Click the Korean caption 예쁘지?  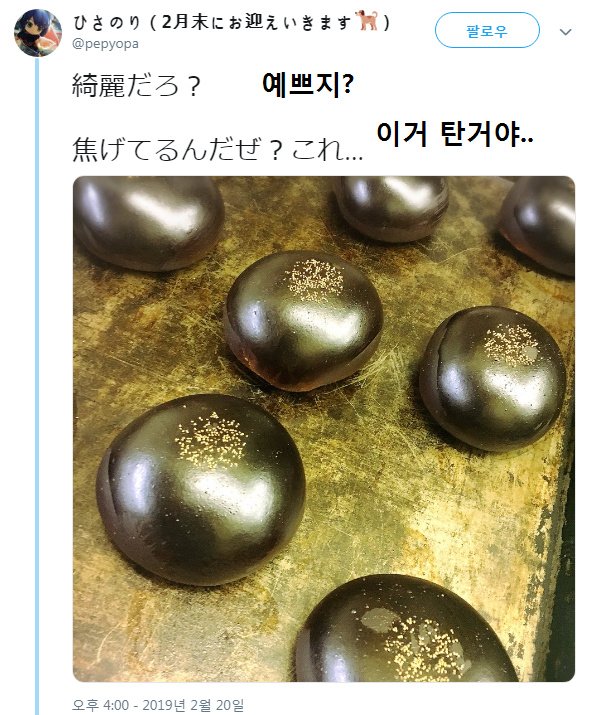click(308, 84)
